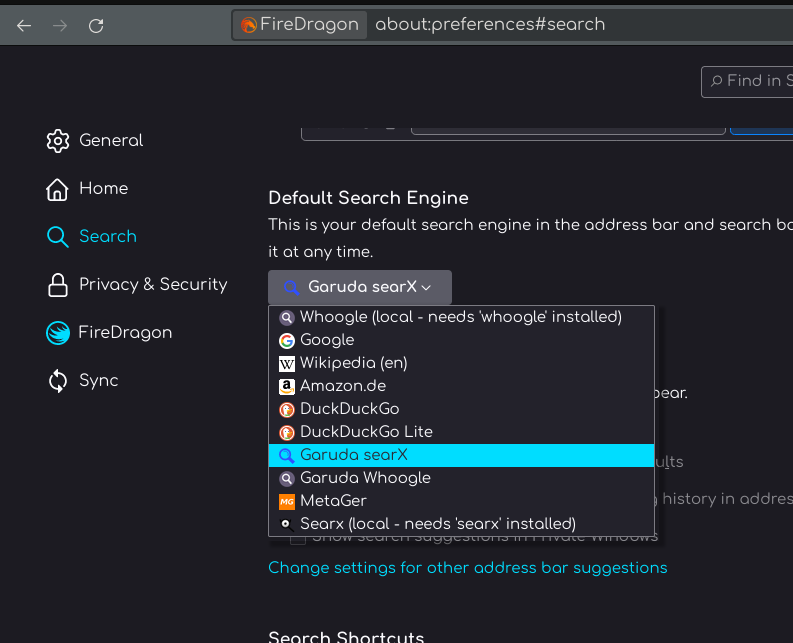The width and height of the screenshot is (793, 643).
Task: Click the Google logo icon in list
Action: 287,341
